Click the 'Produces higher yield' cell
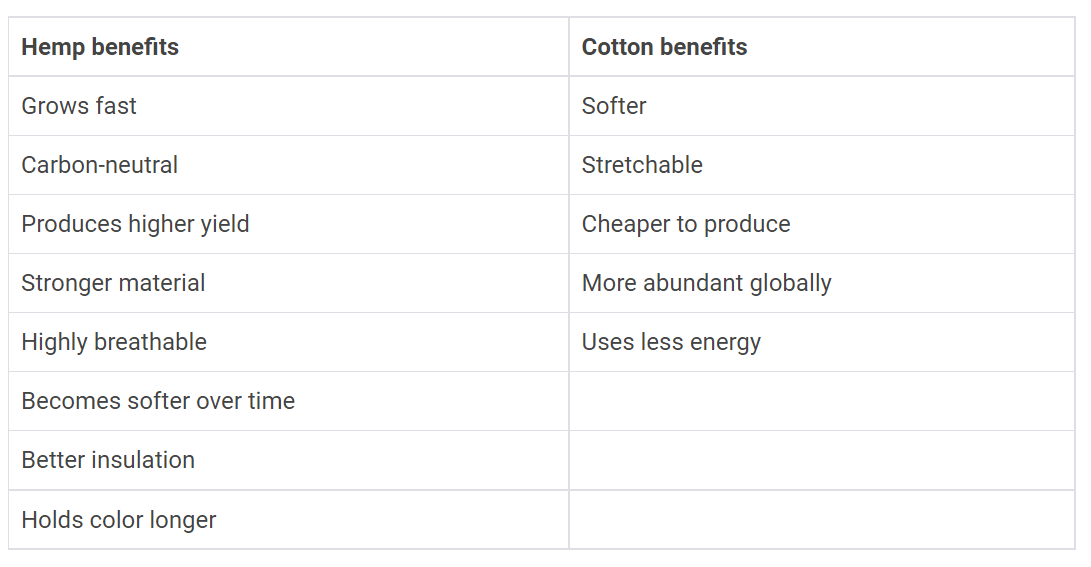Viewport: 1091px width, 567px height. tap(135, 224)
